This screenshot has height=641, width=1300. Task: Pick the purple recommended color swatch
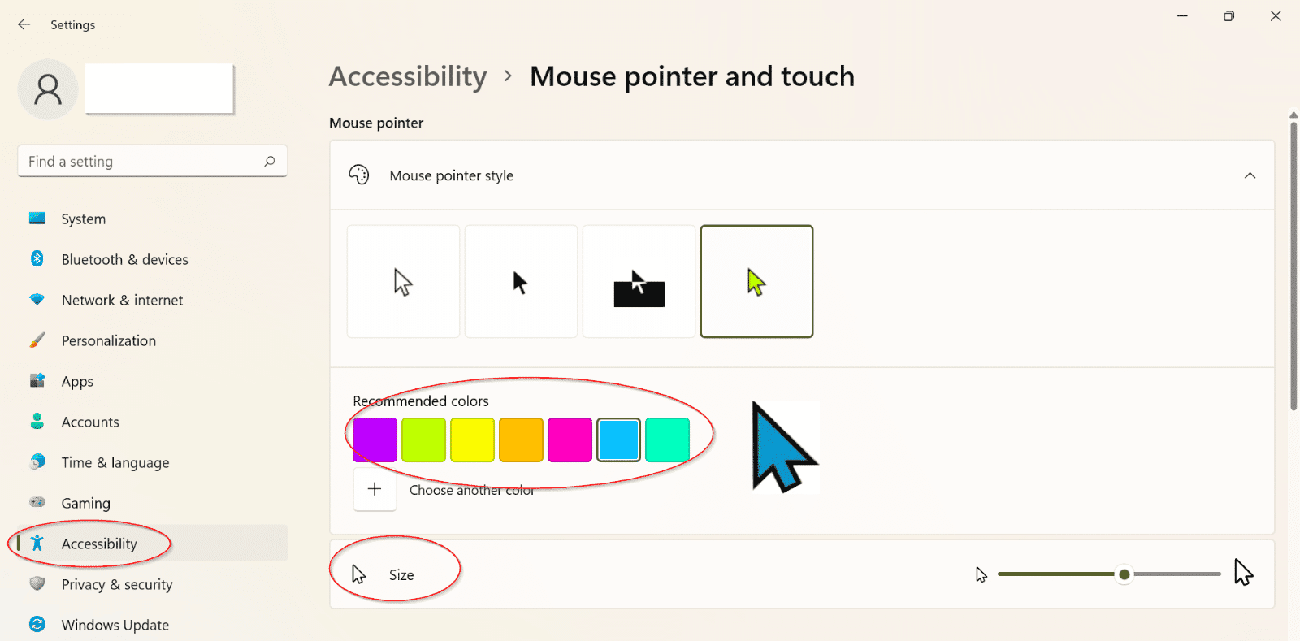[375, 440]
